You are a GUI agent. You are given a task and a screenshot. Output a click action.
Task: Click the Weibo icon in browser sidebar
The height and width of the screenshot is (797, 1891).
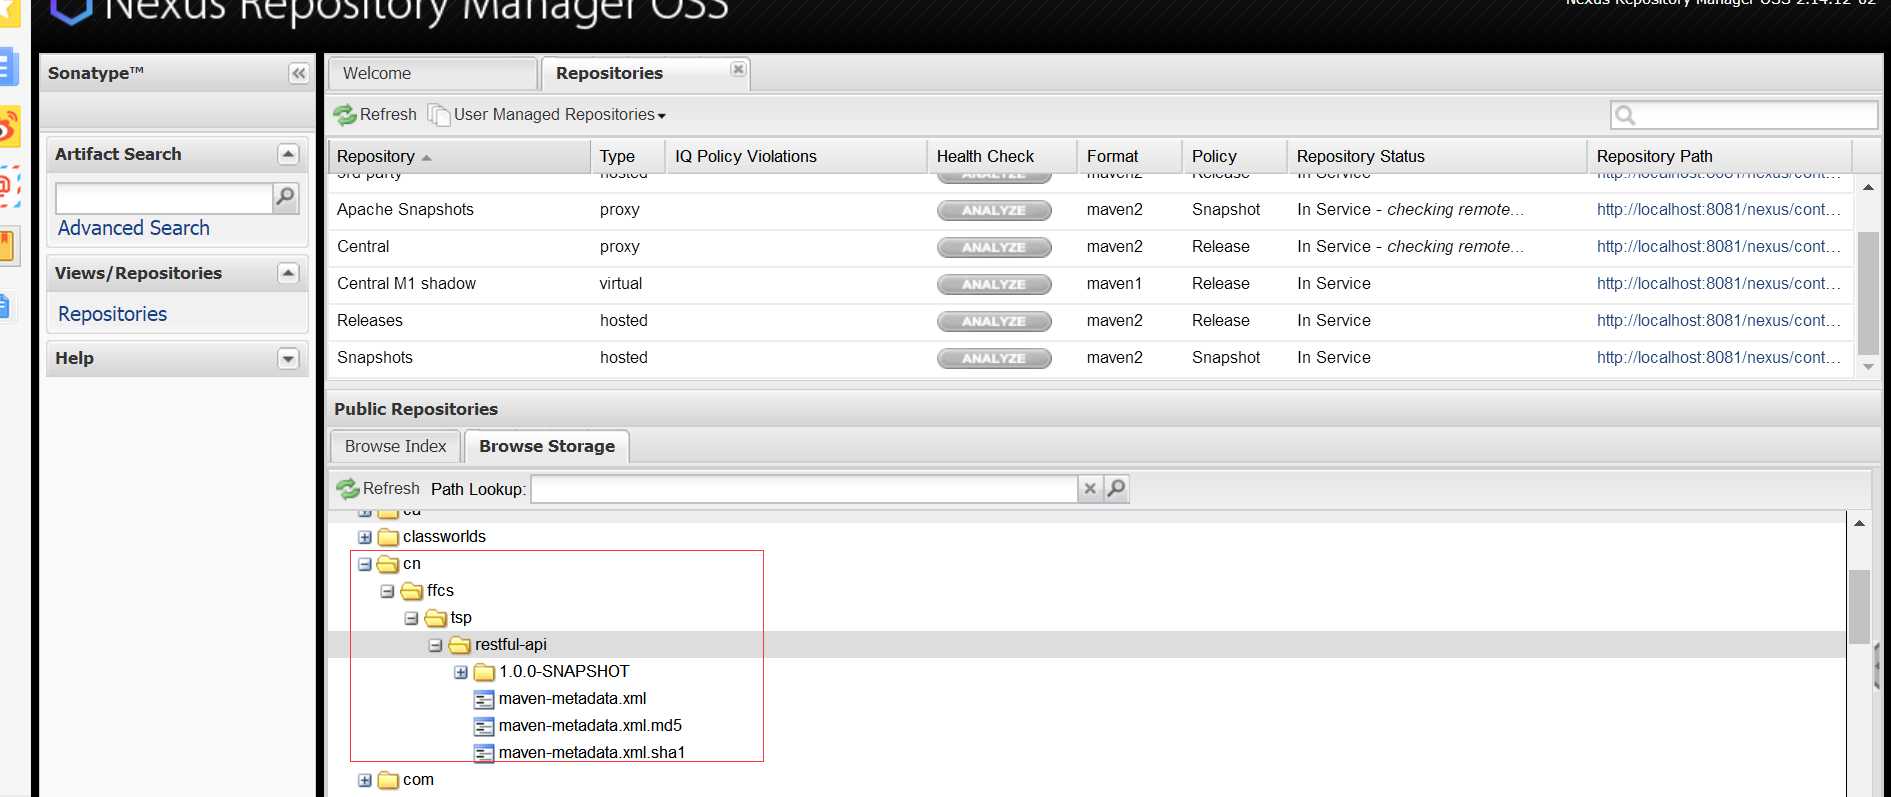pos(9,128)
